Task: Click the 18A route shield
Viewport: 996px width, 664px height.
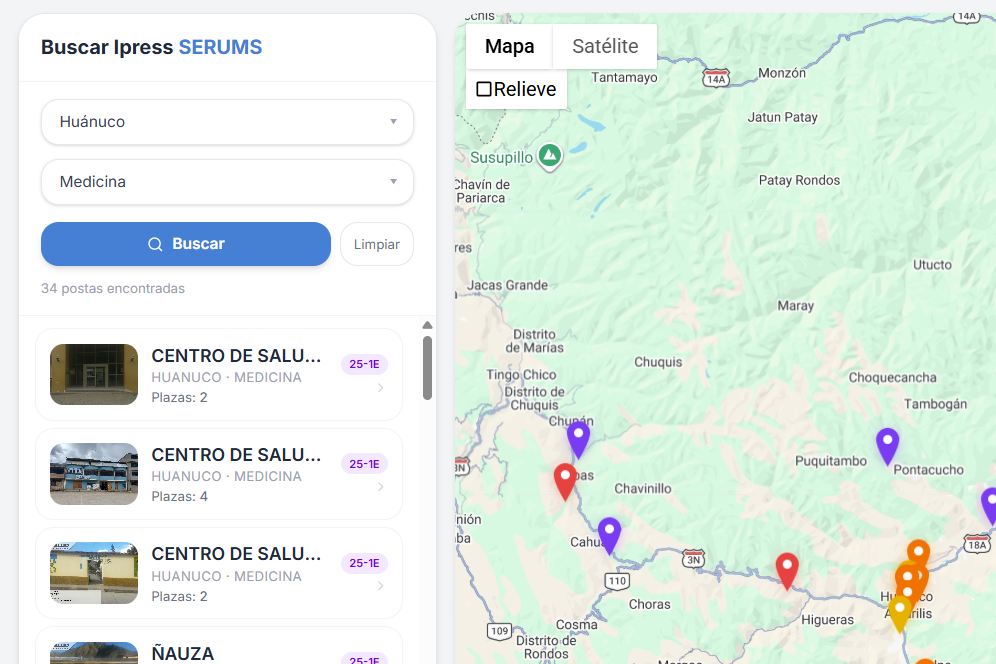Action: click(x=977, y=545)
